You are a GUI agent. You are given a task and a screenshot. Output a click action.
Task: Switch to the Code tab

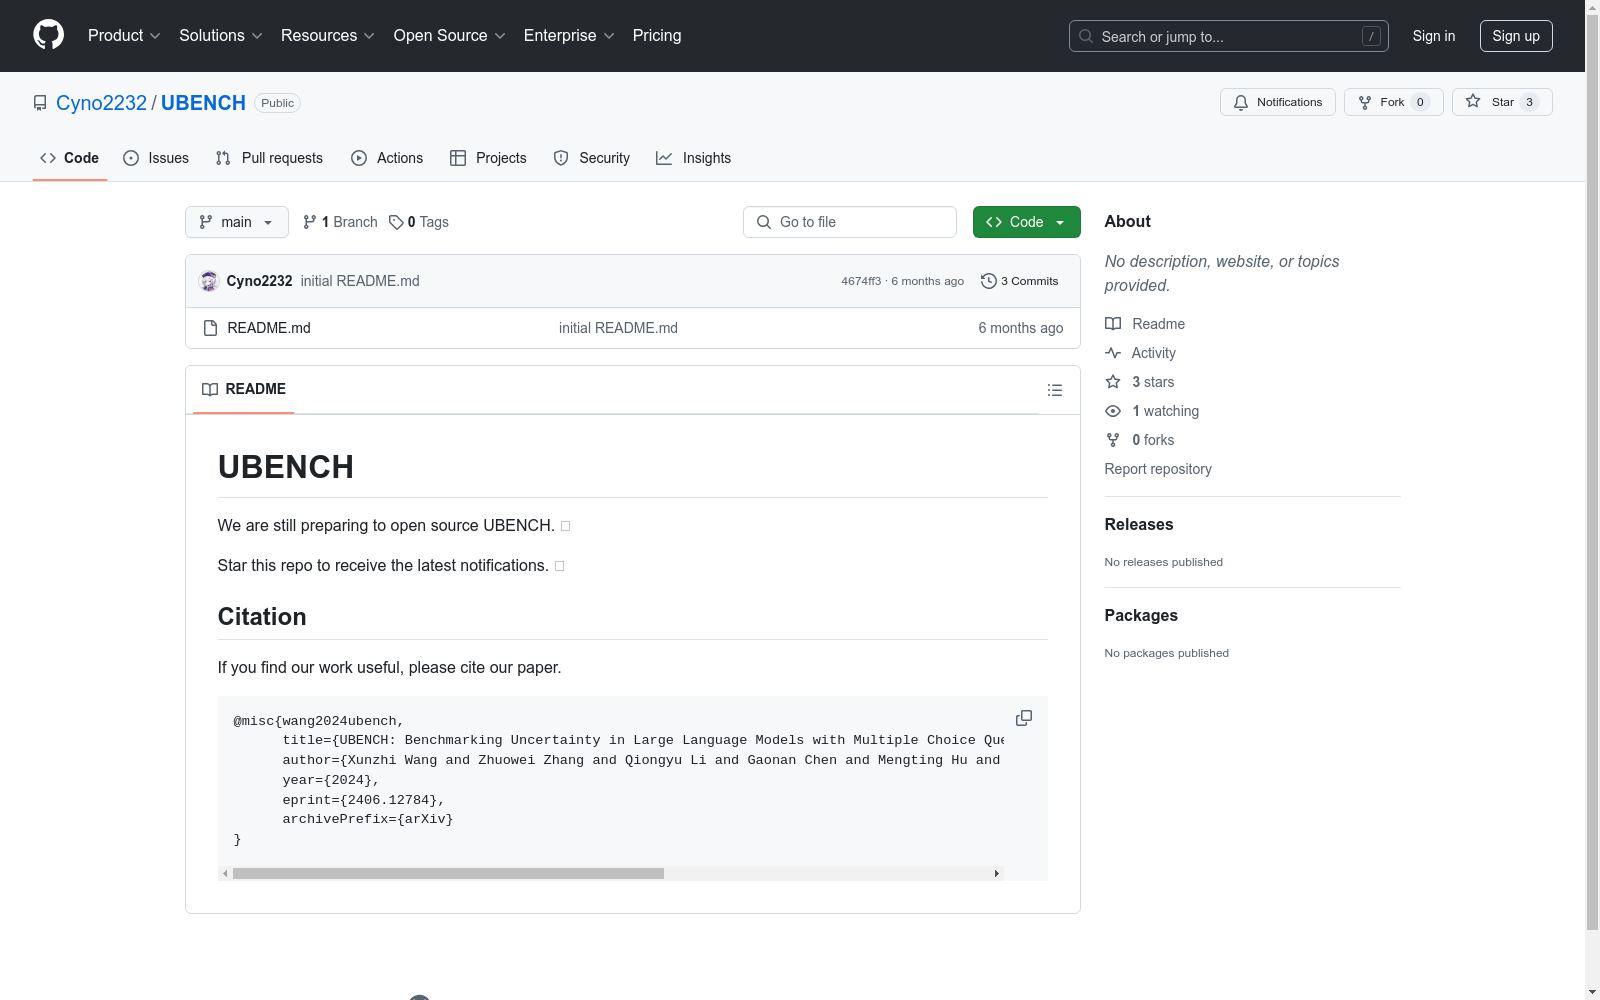click(70, 158)
